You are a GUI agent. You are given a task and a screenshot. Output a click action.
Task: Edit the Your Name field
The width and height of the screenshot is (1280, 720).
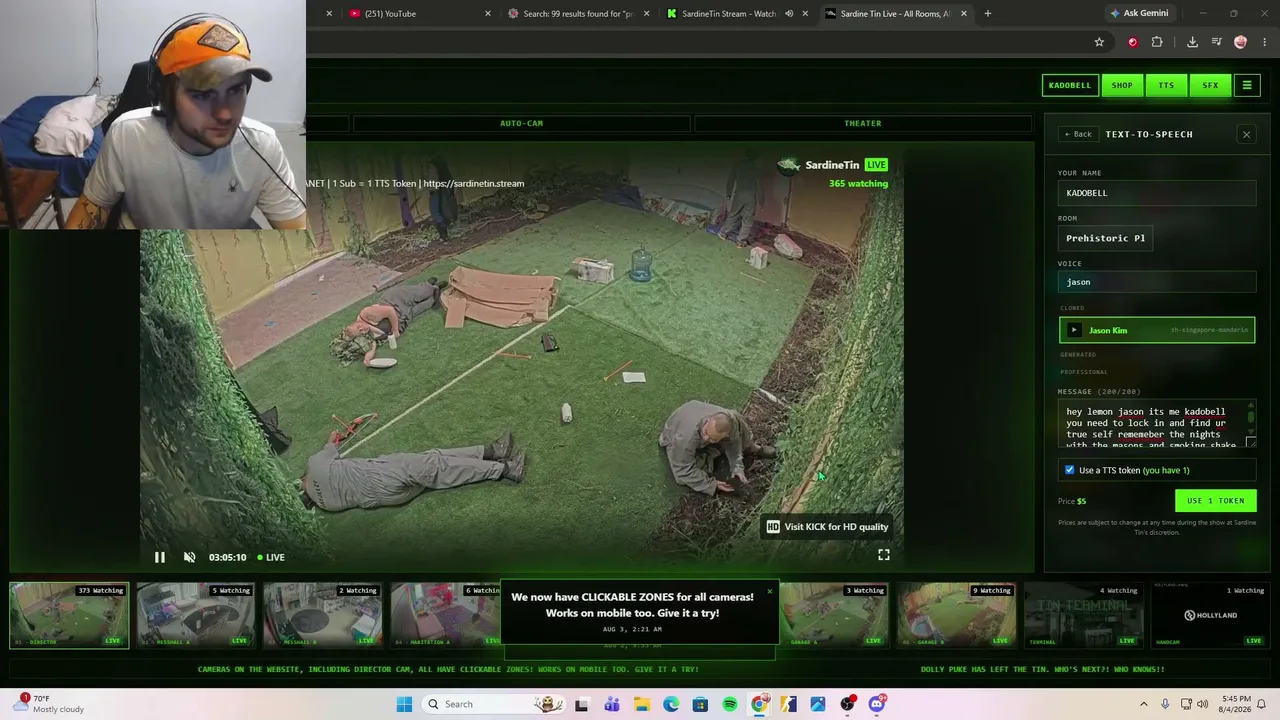(1157, 193)
